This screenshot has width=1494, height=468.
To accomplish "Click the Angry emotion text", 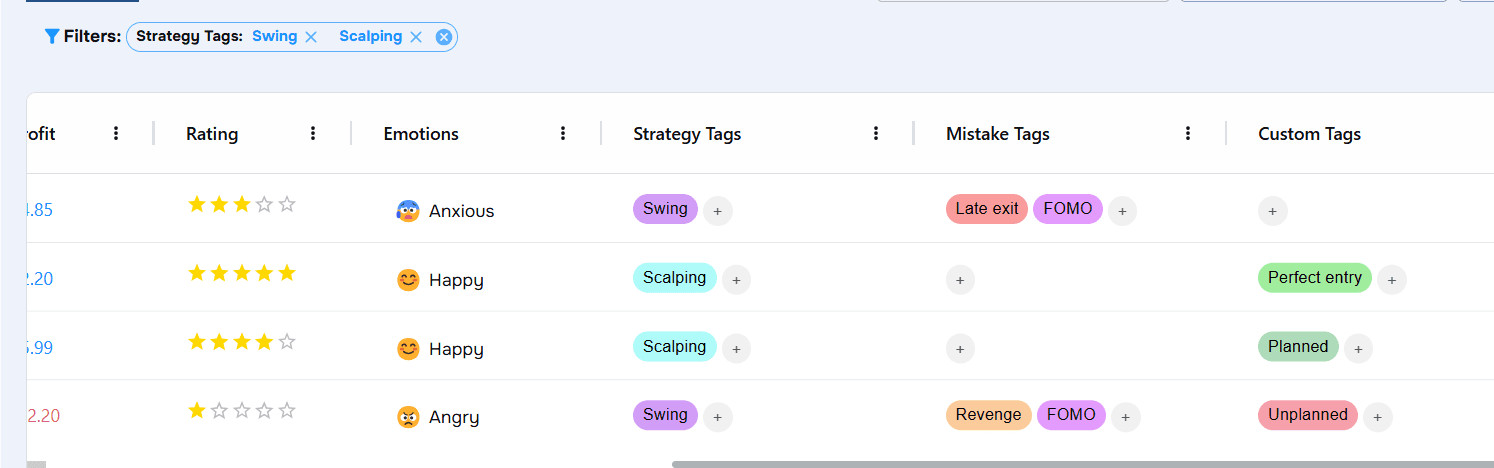I will coord(454,417).
